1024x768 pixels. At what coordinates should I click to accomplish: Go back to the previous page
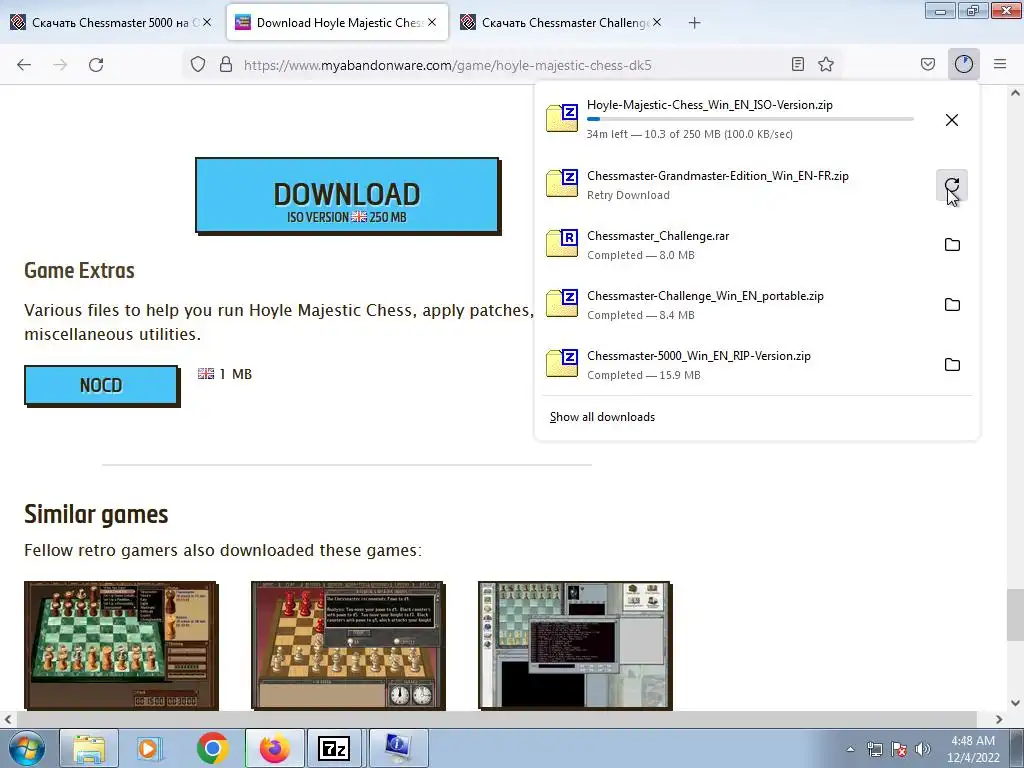24,65
